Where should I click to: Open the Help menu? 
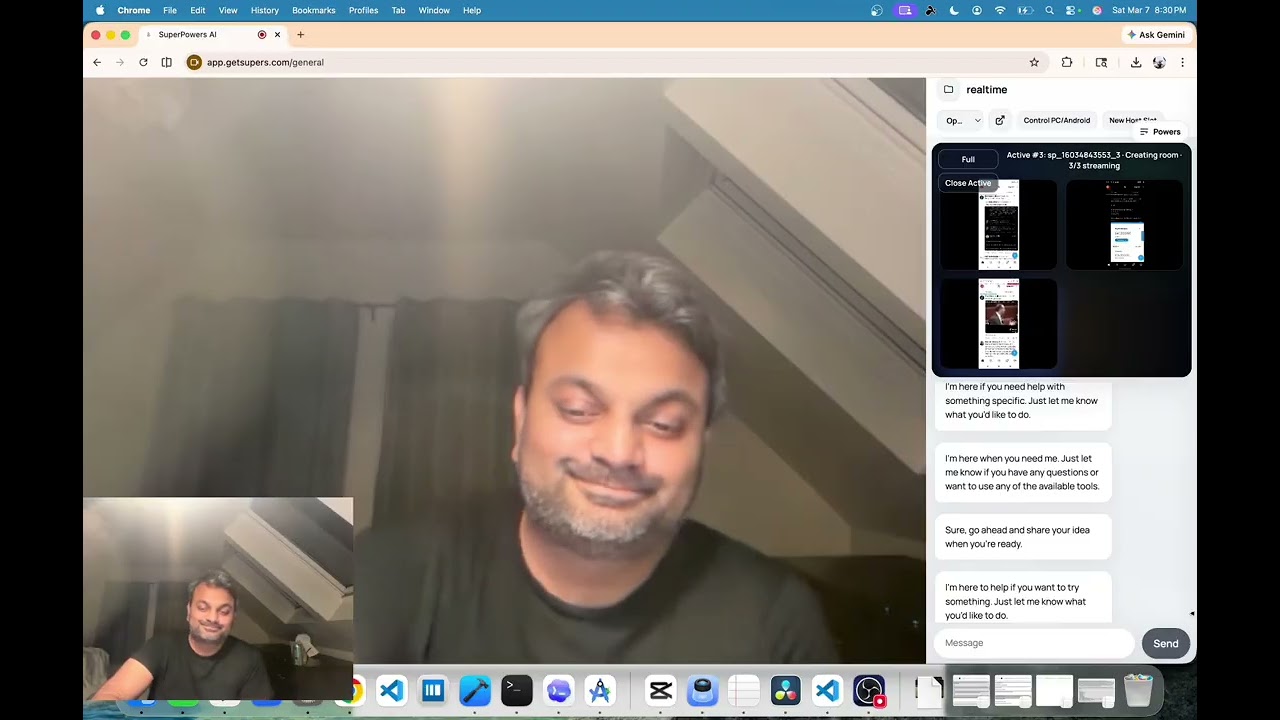(472, 10)
